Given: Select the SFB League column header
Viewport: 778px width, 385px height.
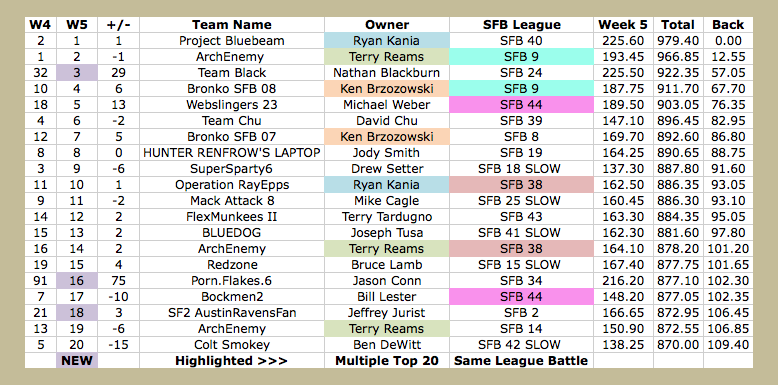Looking at the screenshot, I should pyautogui.click(x=521, y=25).
